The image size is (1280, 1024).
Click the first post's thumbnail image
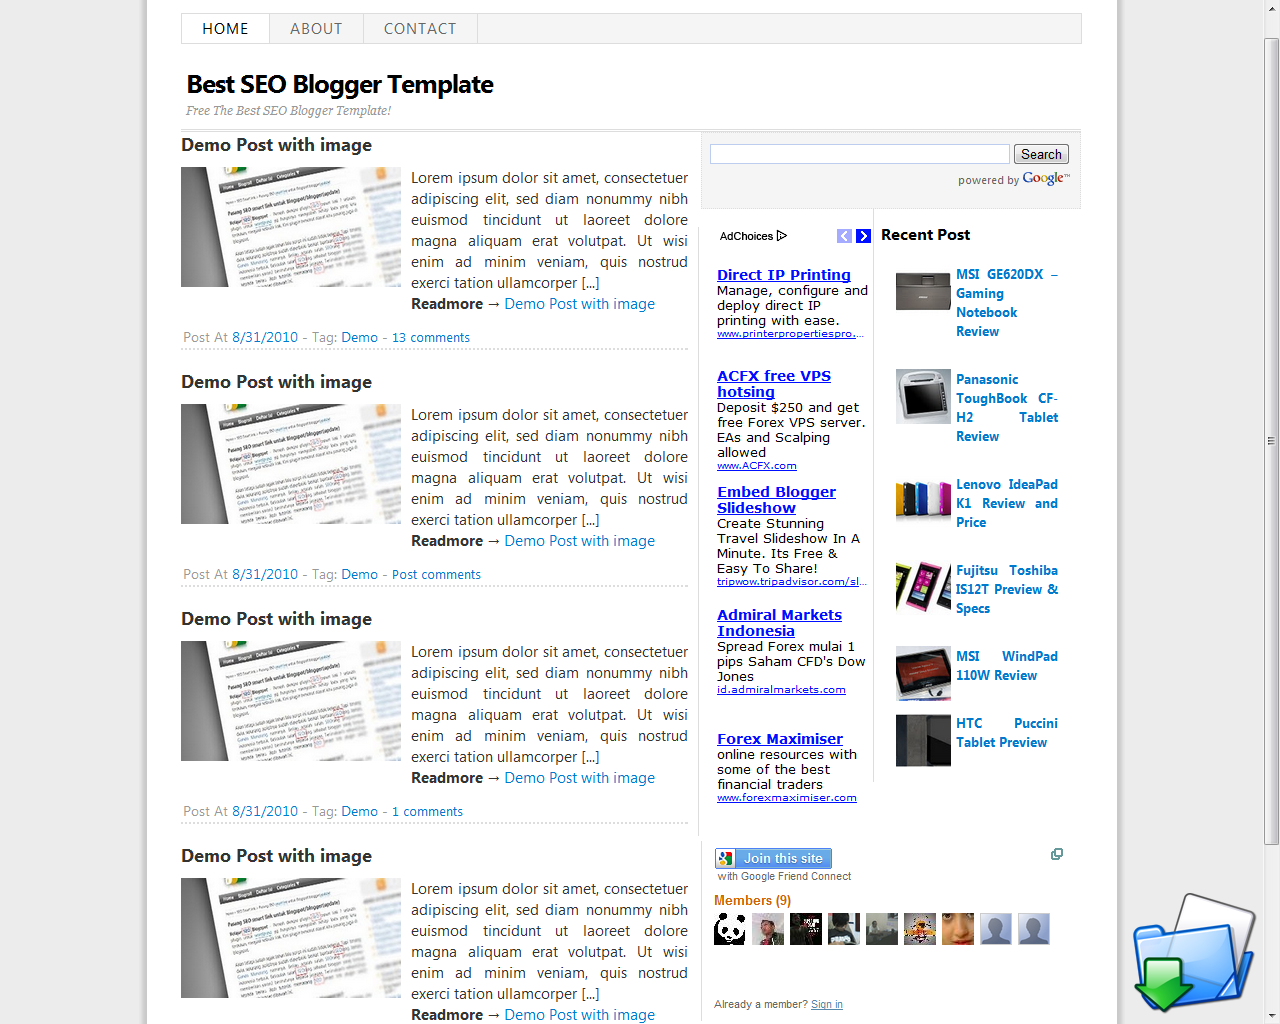(291, 227)
